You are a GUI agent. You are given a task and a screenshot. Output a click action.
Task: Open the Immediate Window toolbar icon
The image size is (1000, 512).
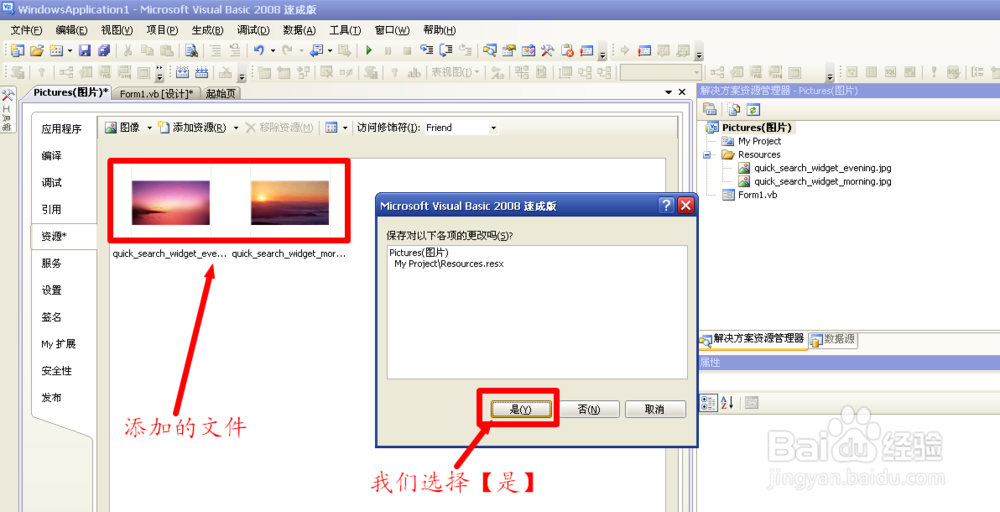(x=587, y=50)
